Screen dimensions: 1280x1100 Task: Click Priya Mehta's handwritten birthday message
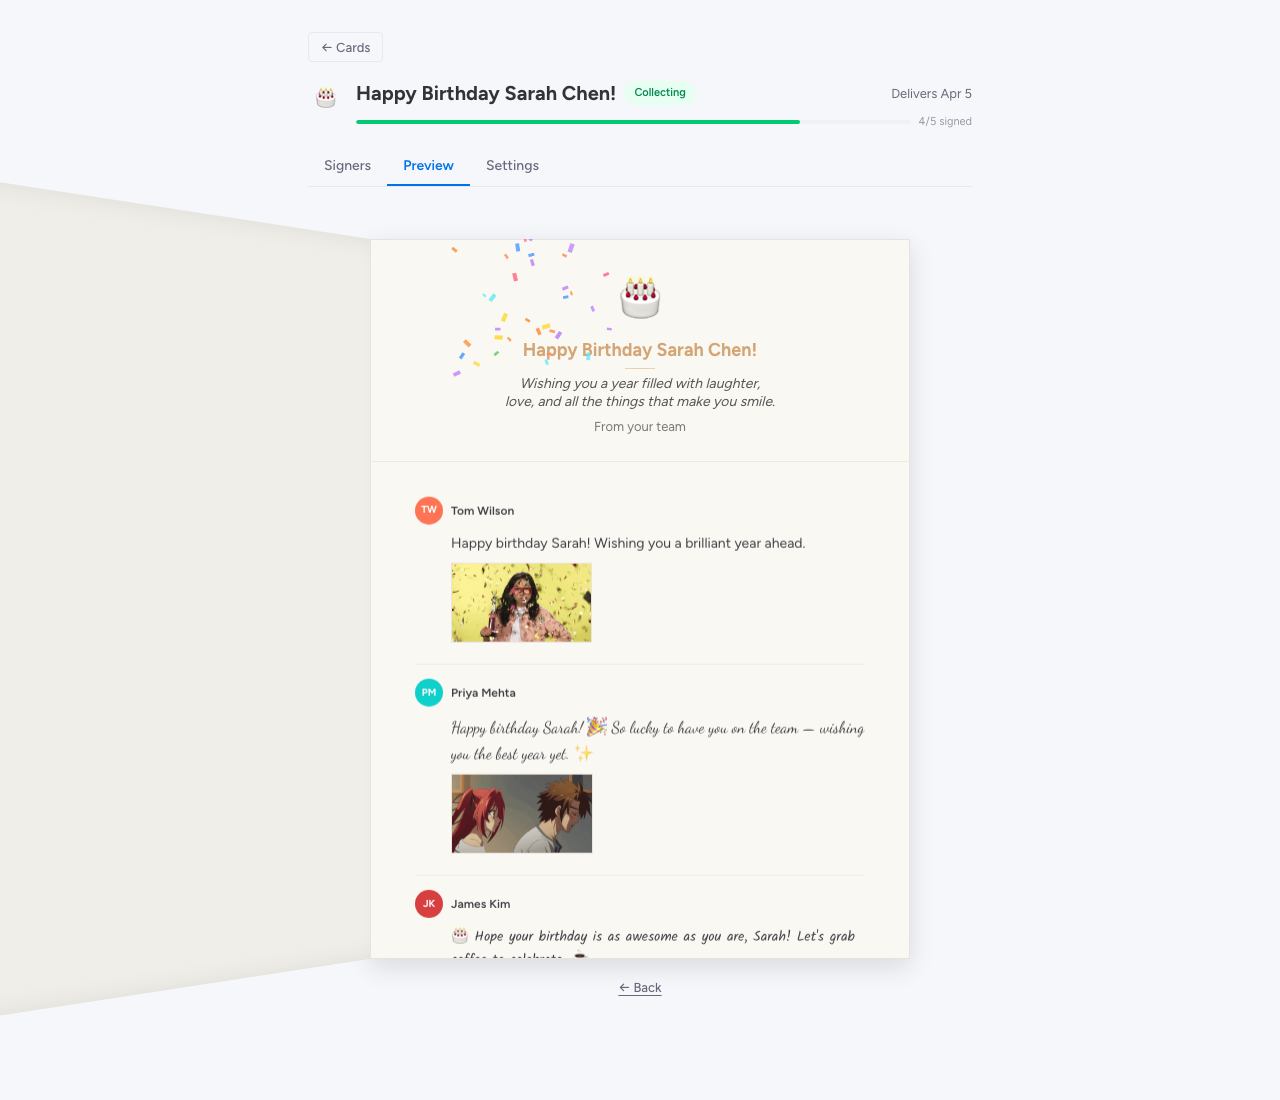657,741
